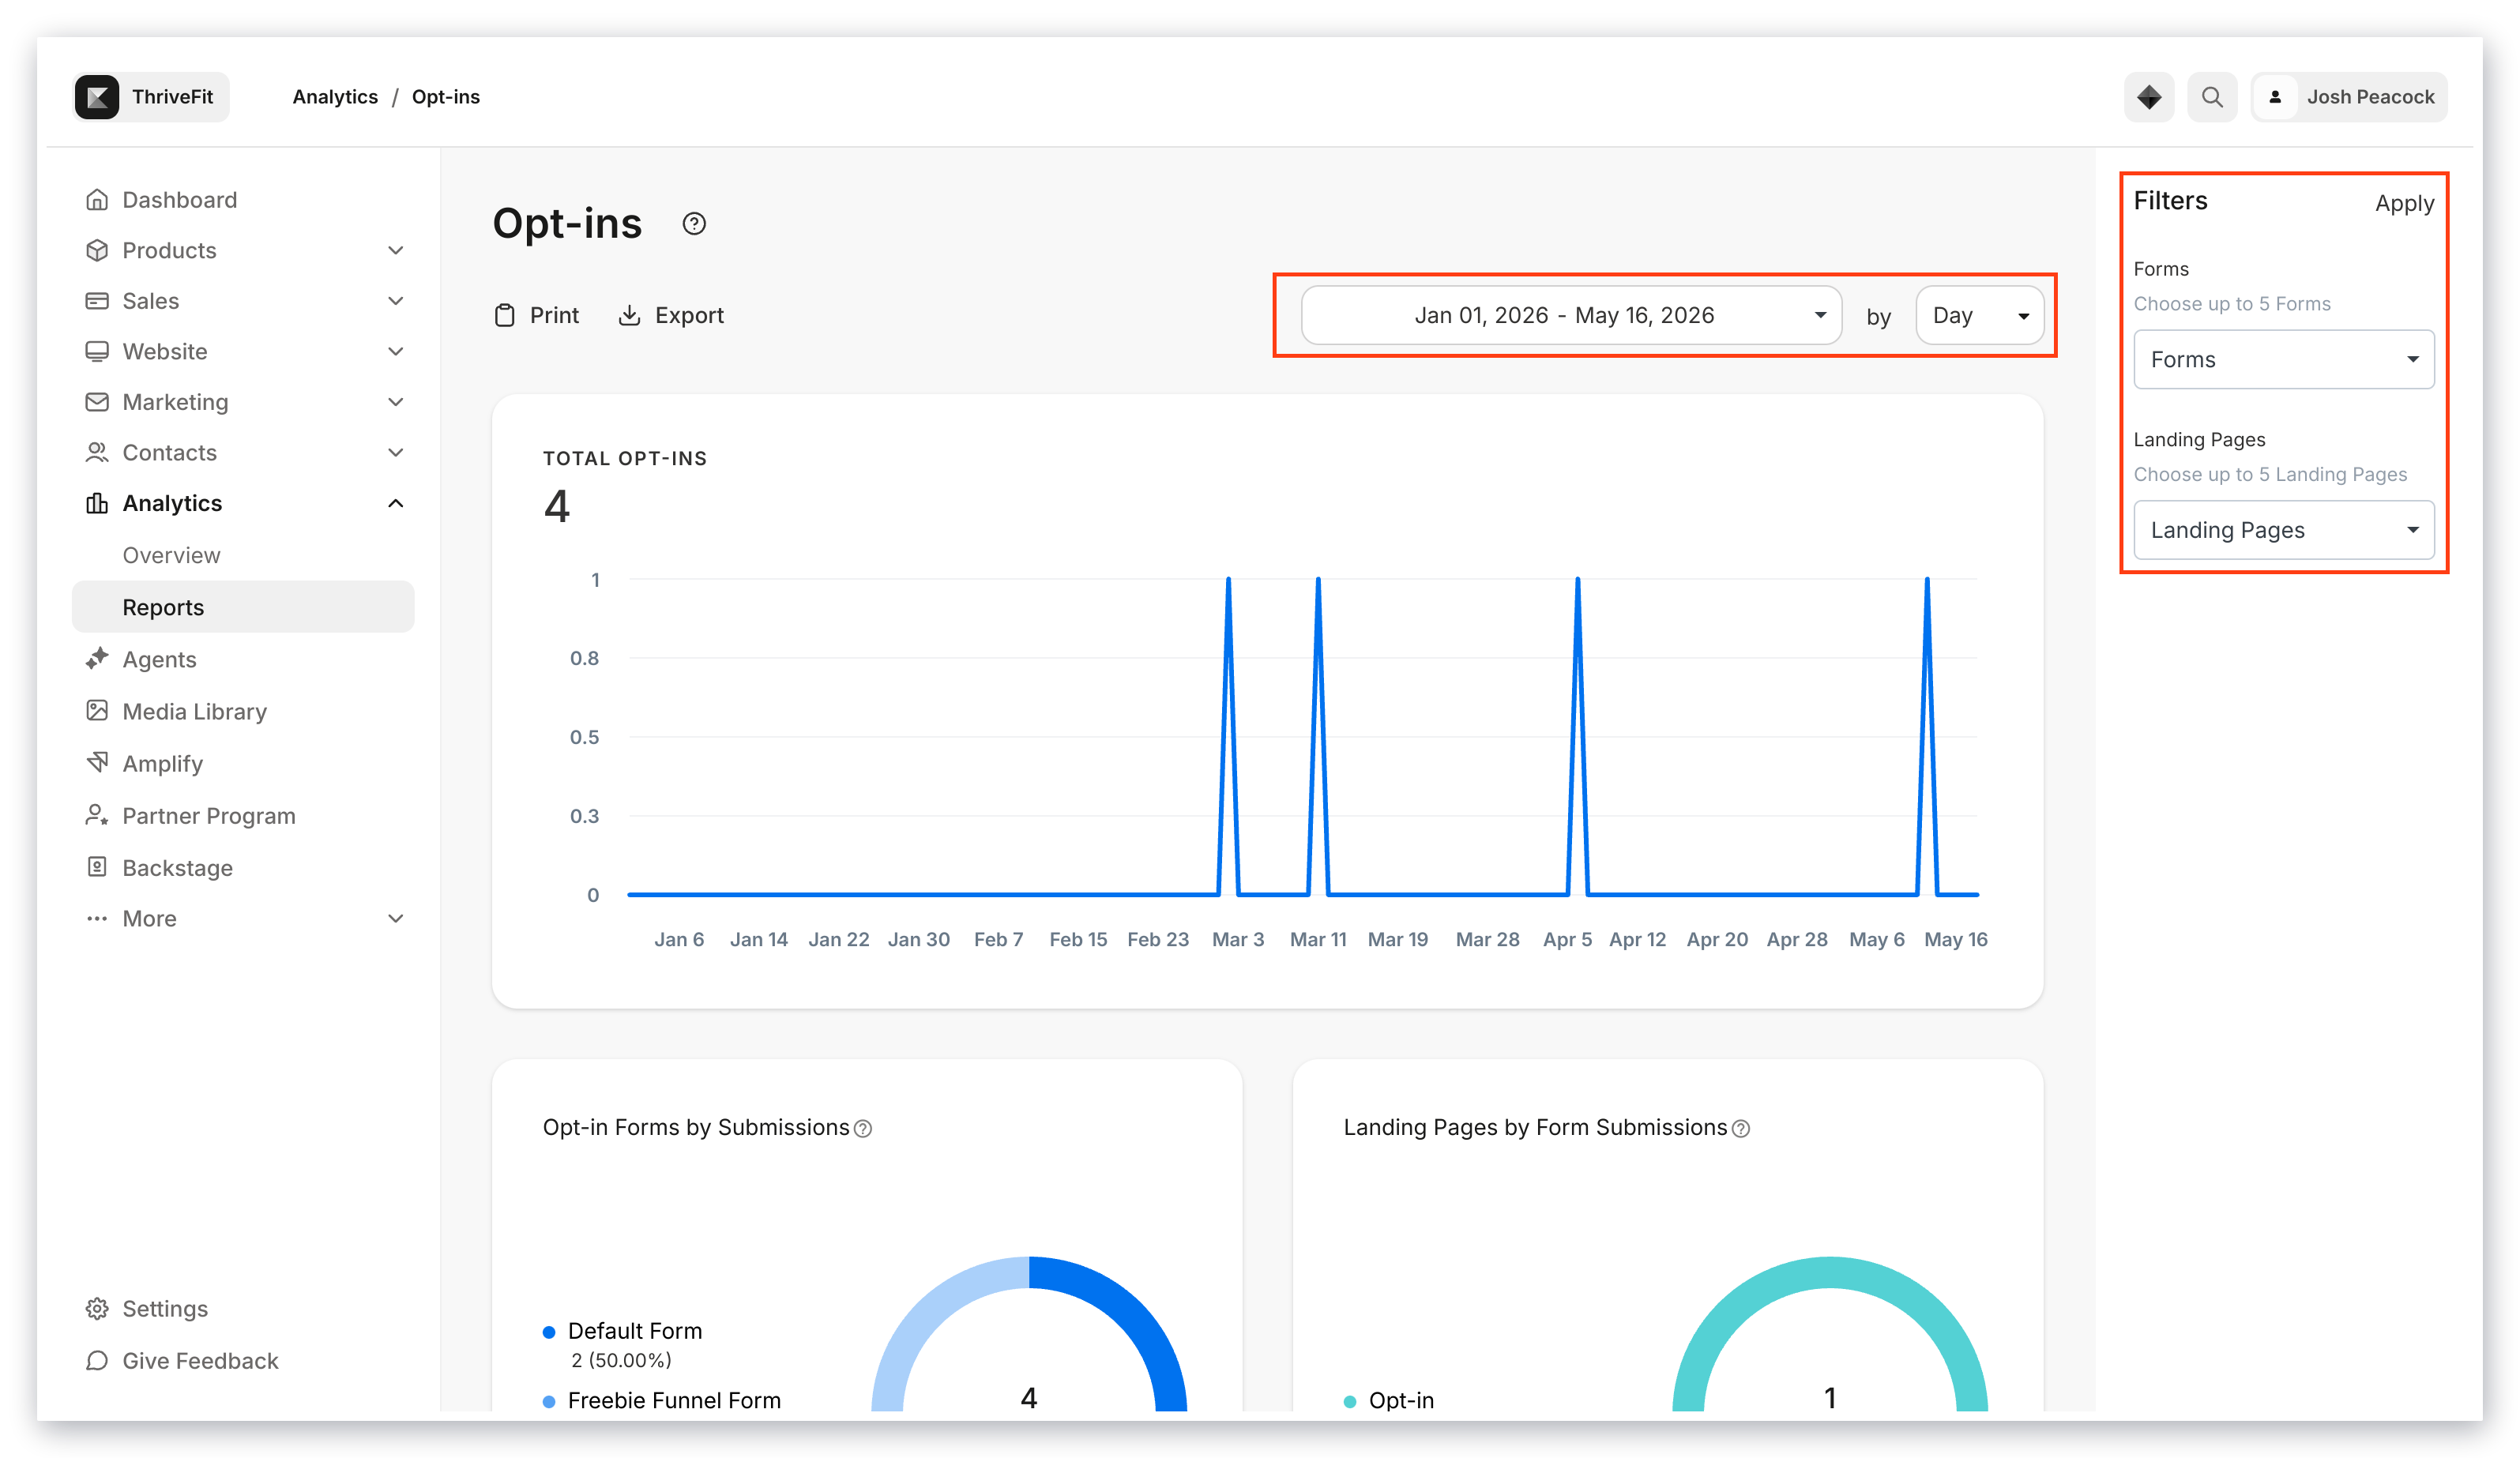
Task: Click the Export button label
Action: [689, 315]
